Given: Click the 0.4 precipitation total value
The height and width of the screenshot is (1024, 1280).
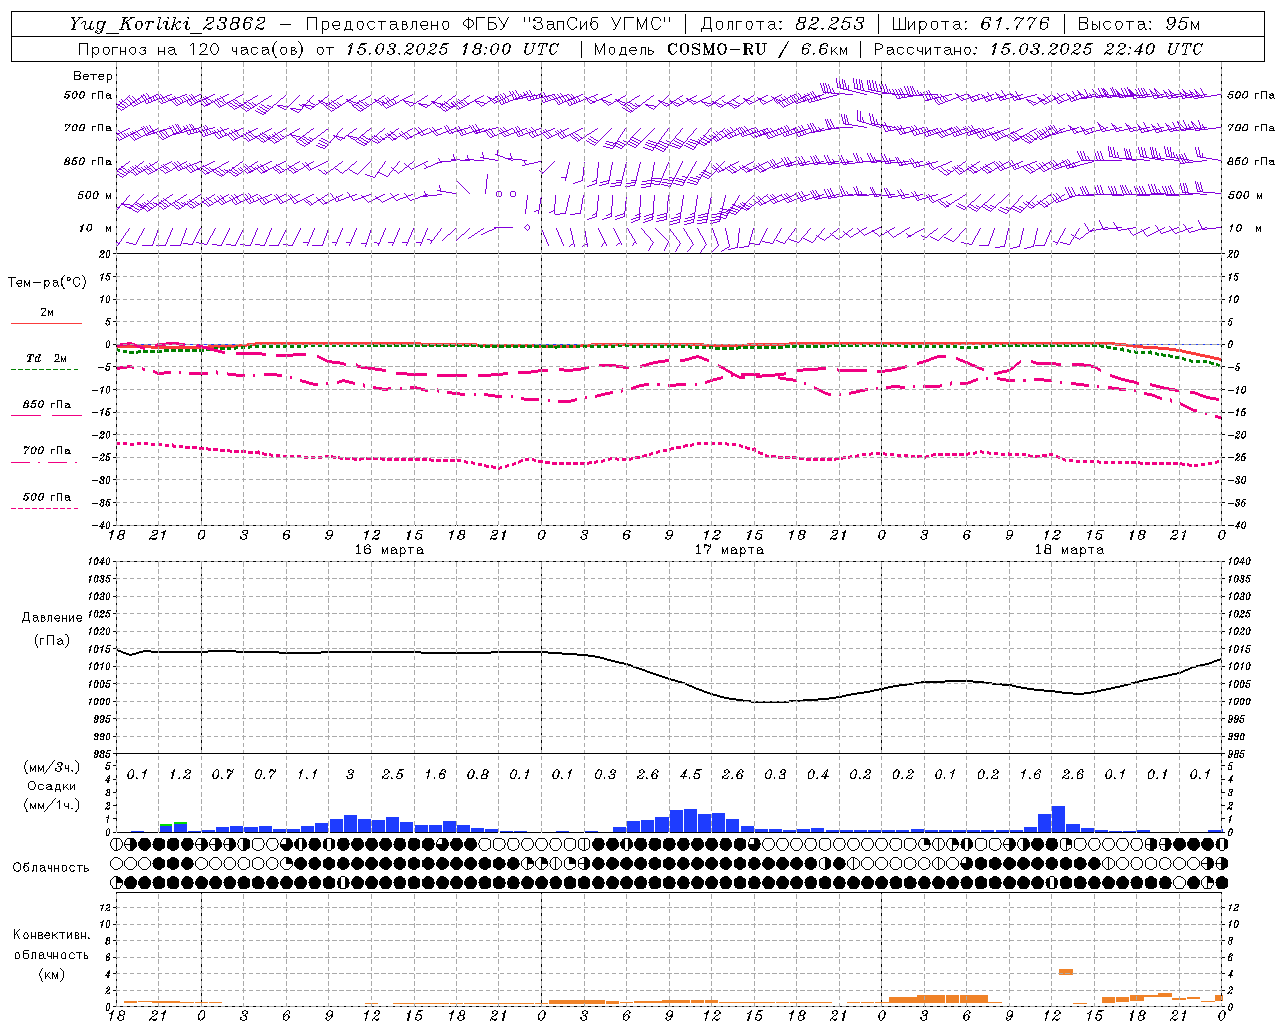Looking at the screenshot, I should 818,775.
